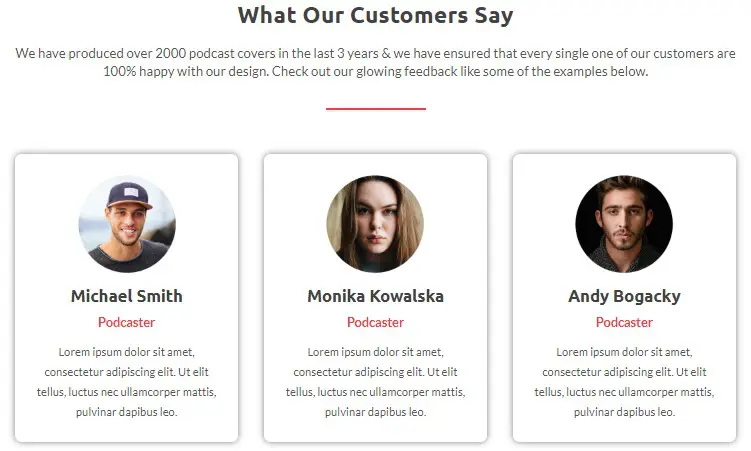
Task: Click the red divider line below intro
Action: pyautogui.click(x=375, y=108)
